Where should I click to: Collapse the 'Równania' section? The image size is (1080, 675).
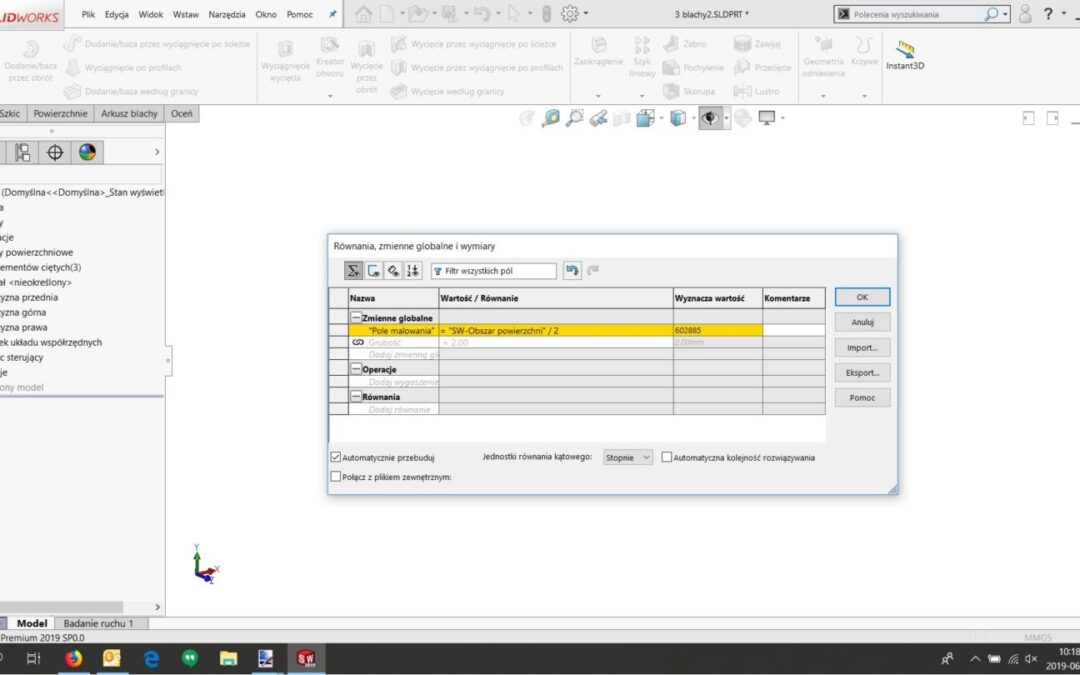[x=356, y=396]
